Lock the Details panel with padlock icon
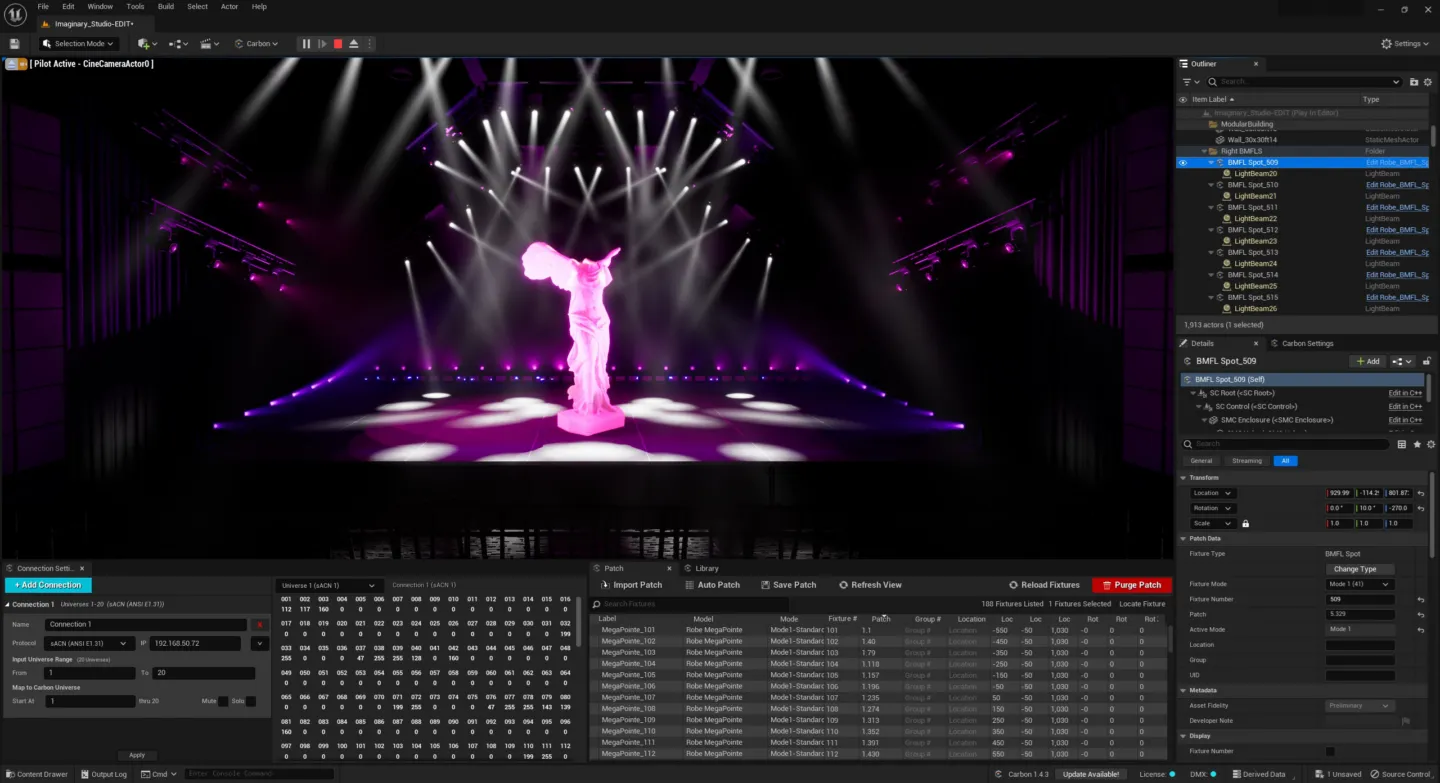 (x=1427, y=361)
